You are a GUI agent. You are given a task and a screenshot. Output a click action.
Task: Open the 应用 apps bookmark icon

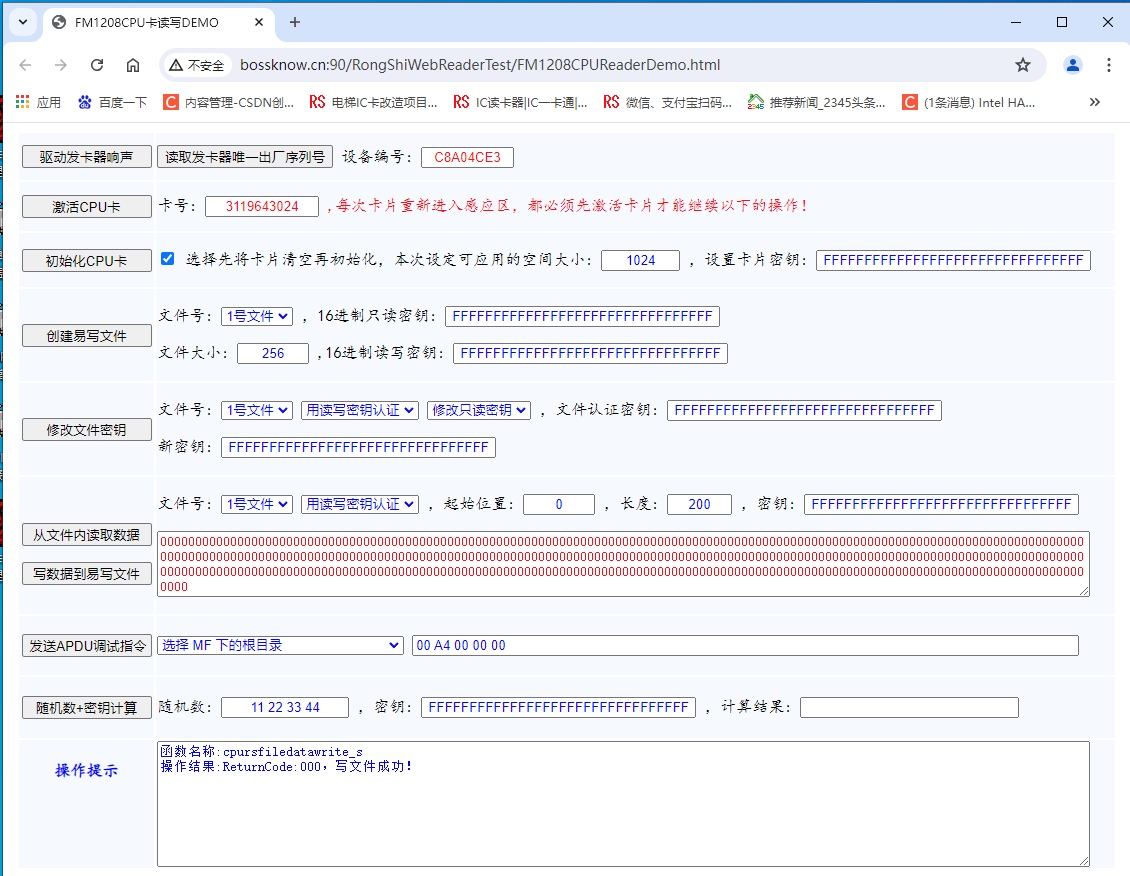pos(23,102)
